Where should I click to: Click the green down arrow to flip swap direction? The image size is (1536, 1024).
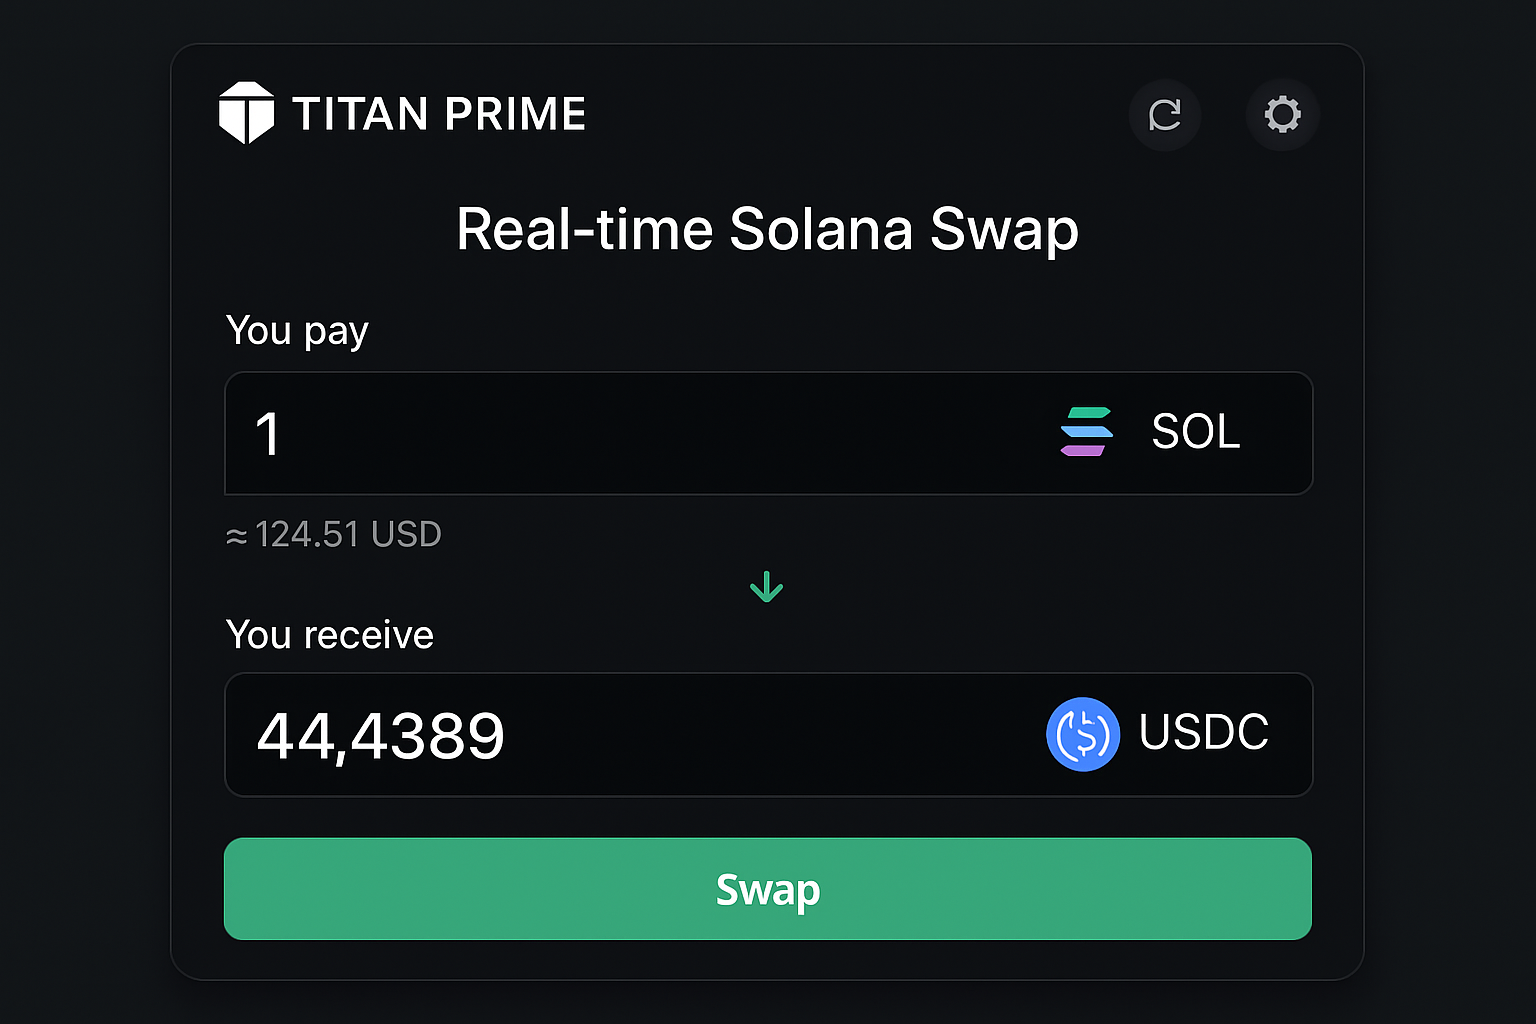click(767, 587)
